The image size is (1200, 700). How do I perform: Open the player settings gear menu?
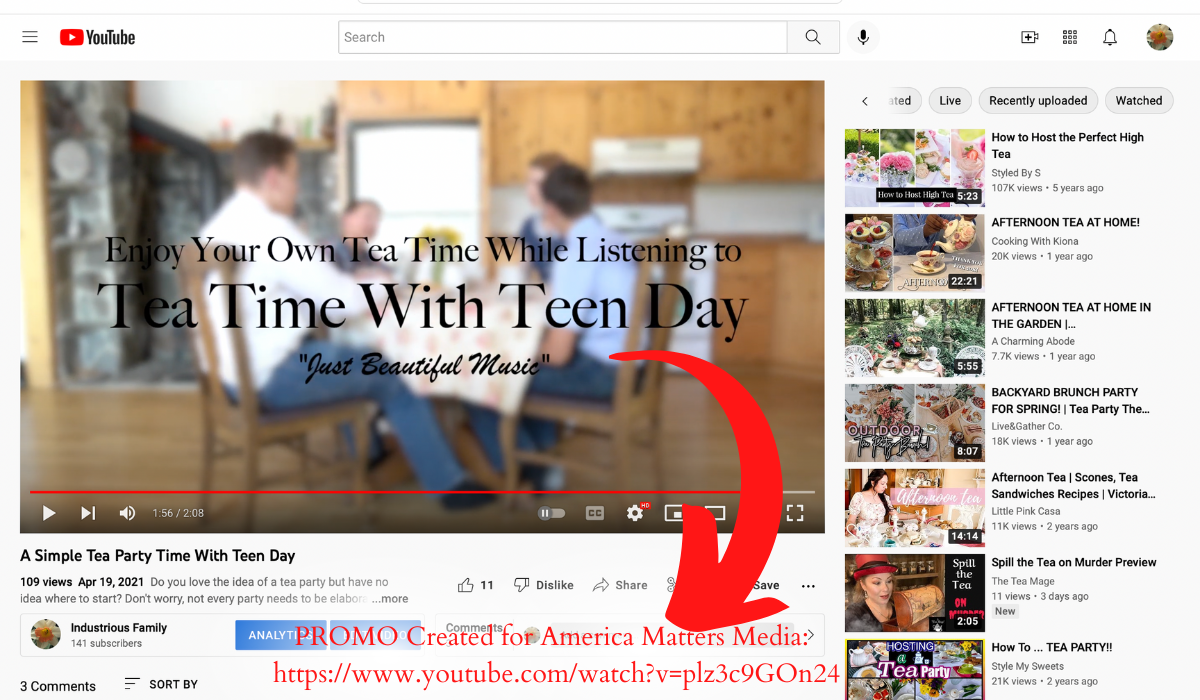(x=635, y=513)
